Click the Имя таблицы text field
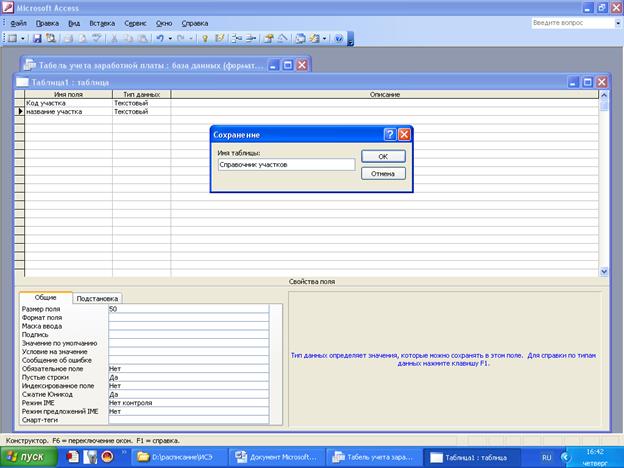Viewport: 624px width, 468px height. click(285, 164)
